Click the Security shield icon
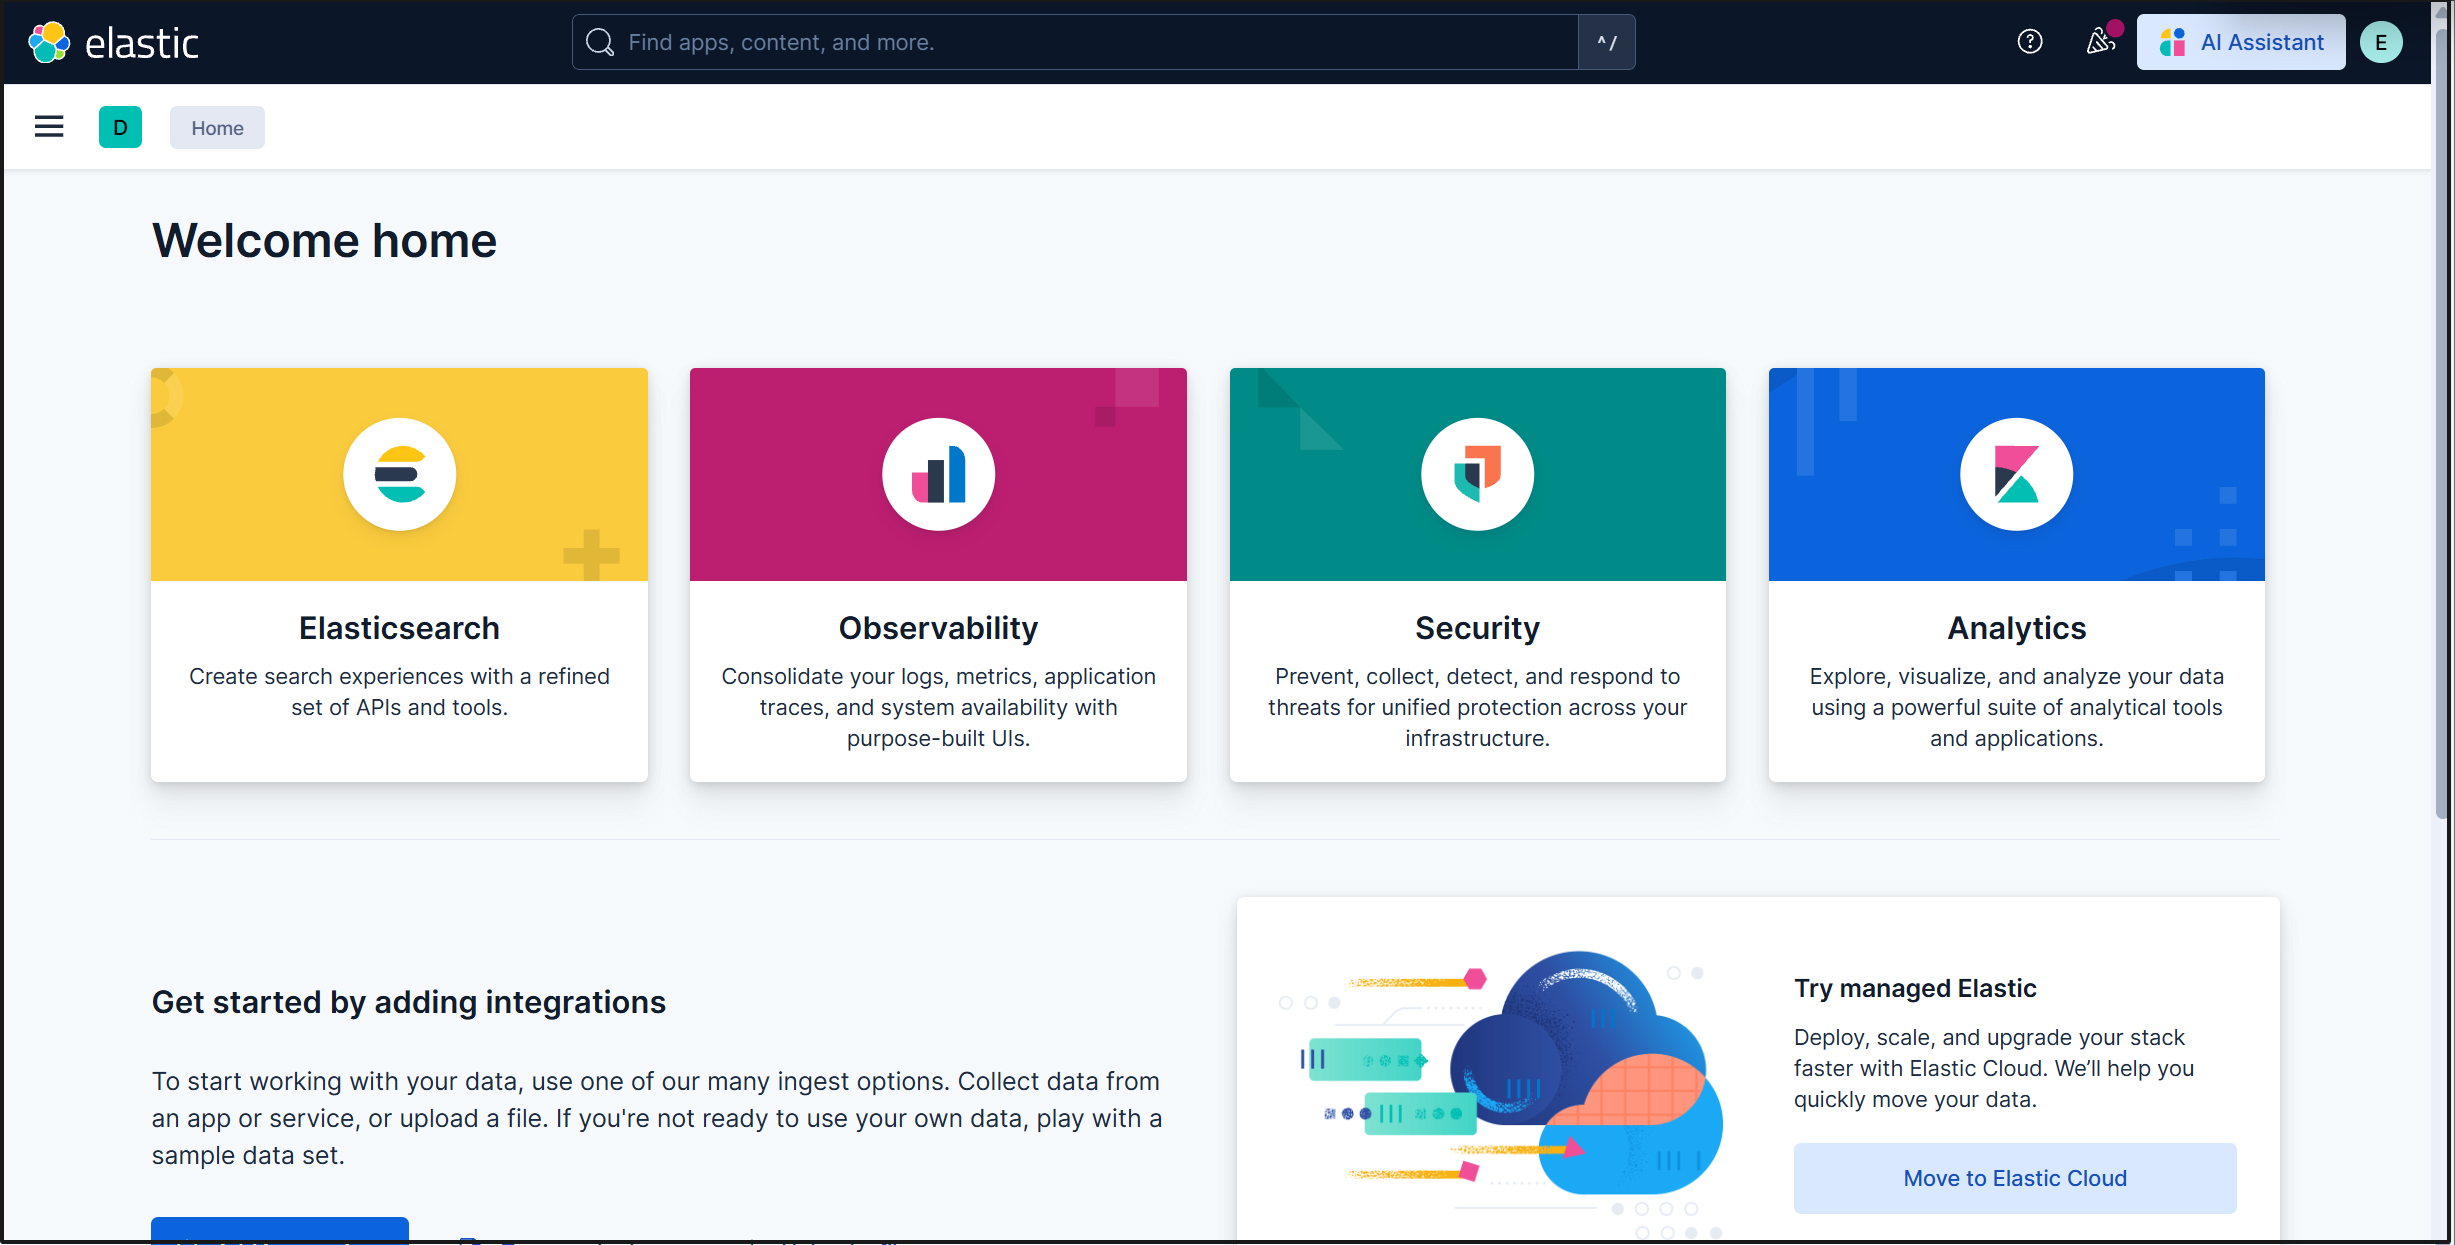Screen dimensions: 2455x1245 coord(1477,474)
